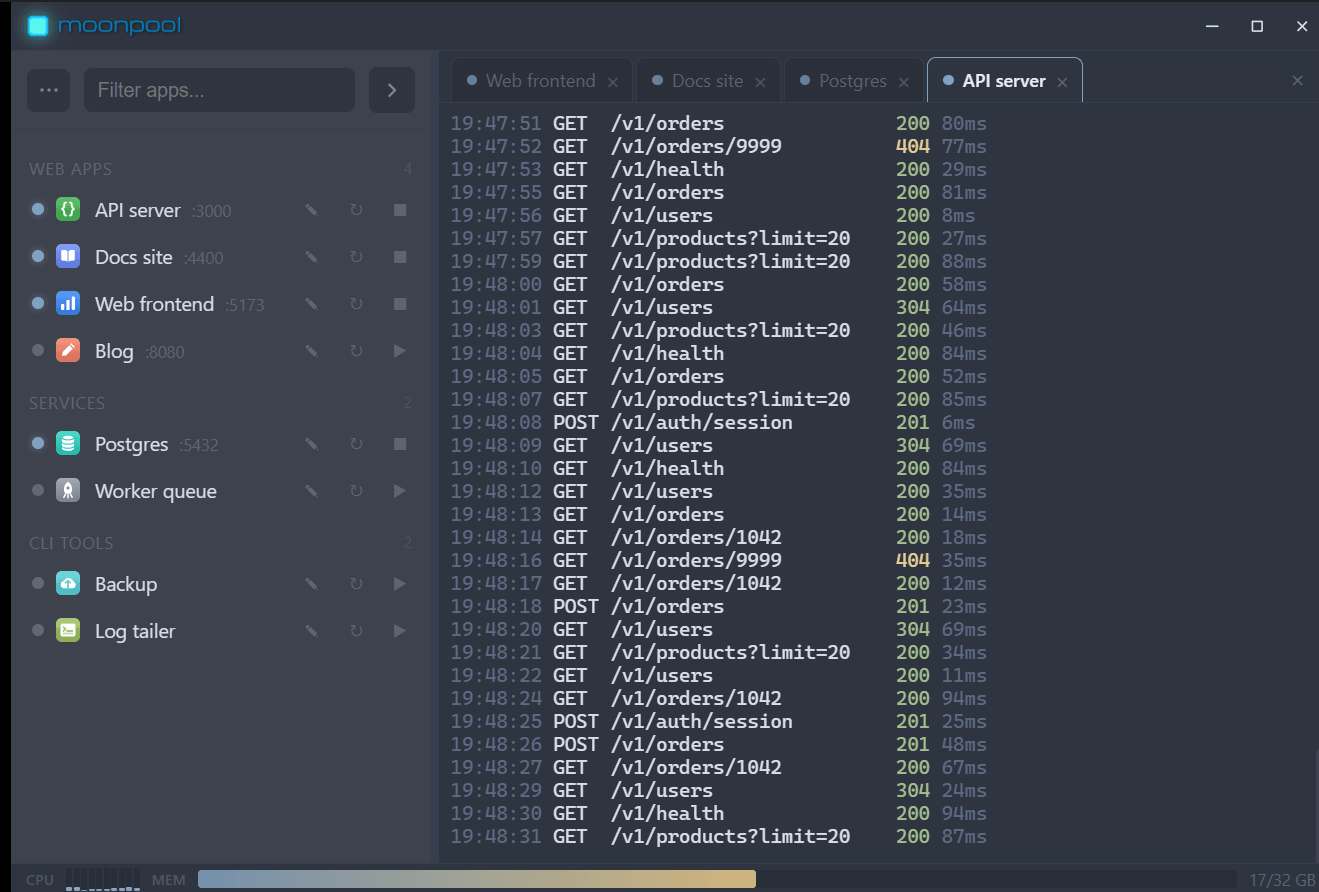Click the Worker queue rocket icon

tap(68, 491)
